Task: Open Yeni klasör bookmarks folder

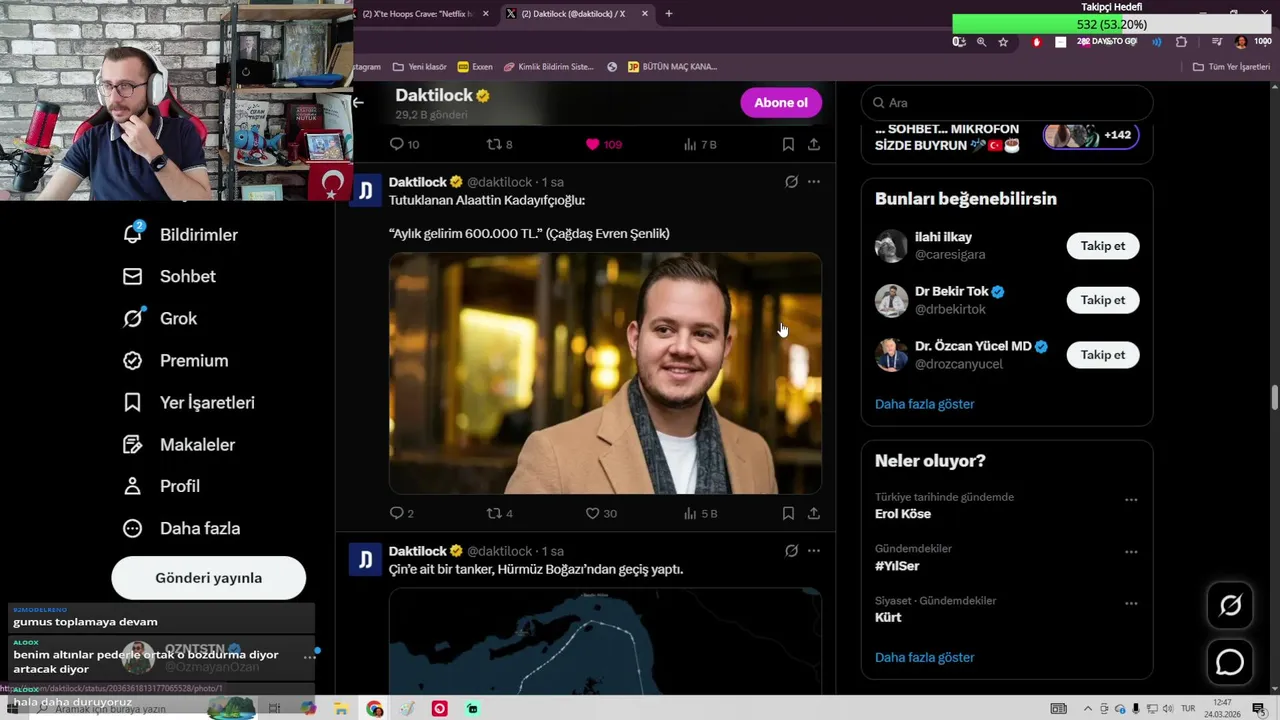Action: 420,67
